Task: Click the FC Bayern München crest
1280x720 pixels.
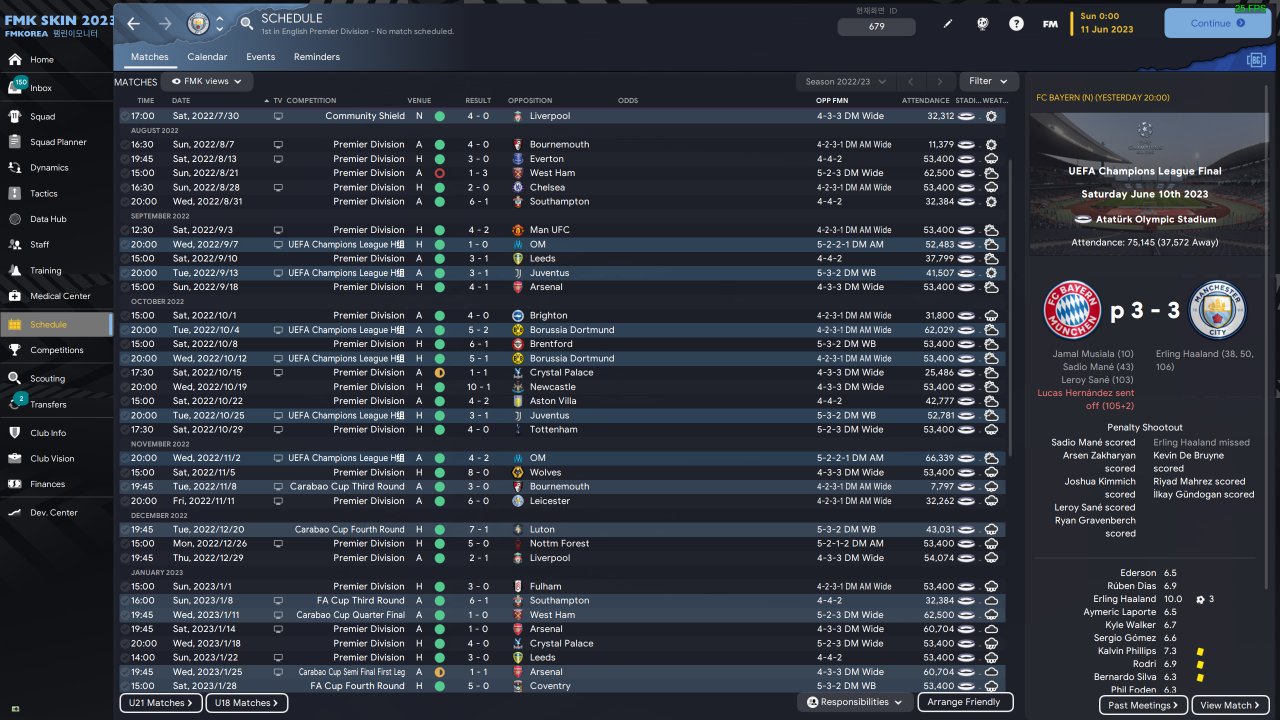Action: click(x=1073, y=311)
